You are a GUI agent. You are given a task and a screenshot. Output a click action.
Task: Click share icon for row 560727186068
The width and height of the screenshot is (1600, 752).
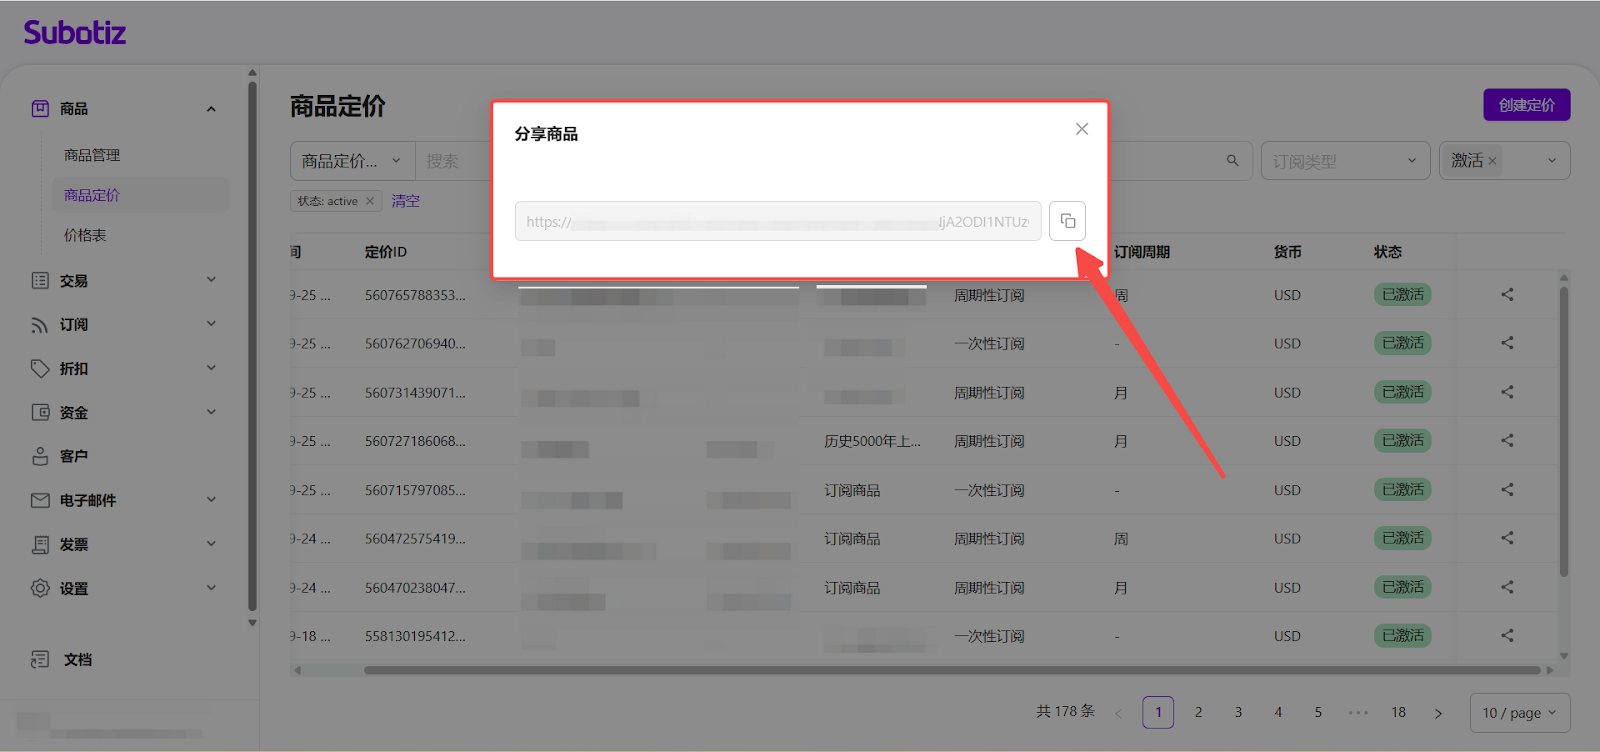point(1507,441)
